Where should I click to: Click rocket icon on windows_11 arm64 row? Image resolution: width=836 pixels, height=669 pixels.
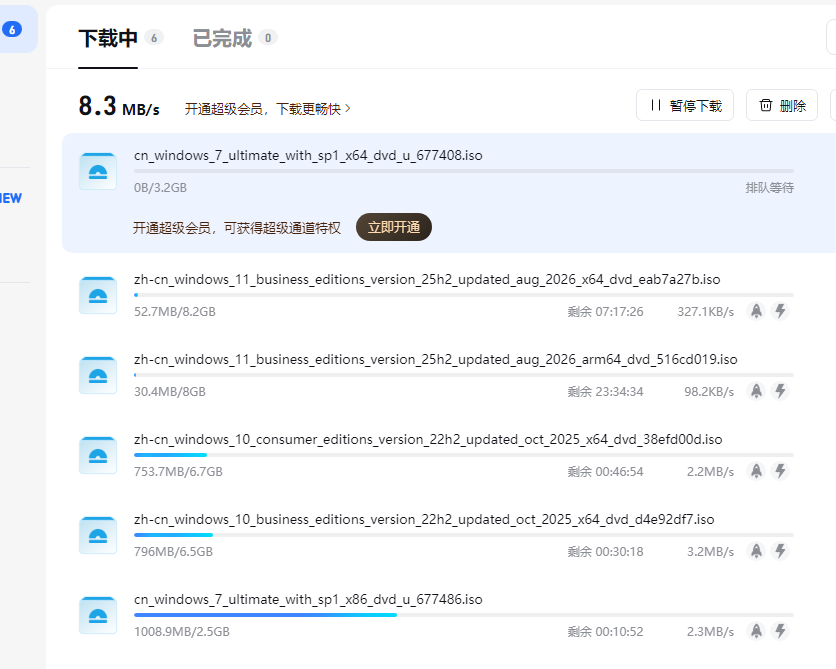[756, 391]
